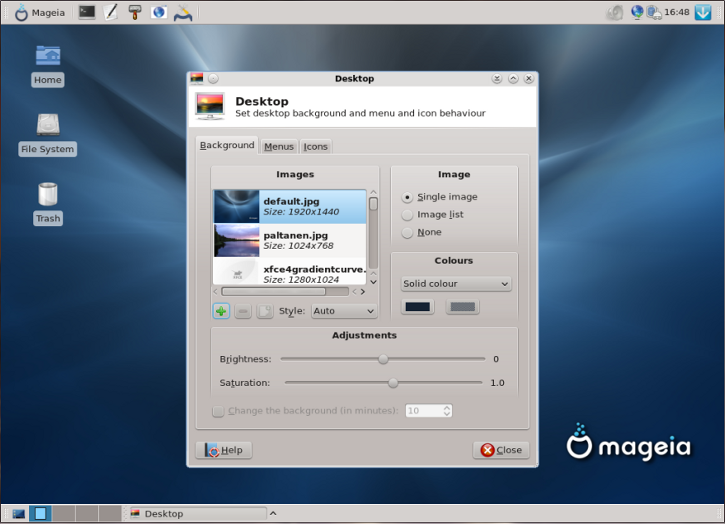Screen dimensions: 725x524
Task: Launch the text editor pencil icon
Action: click(111, 12)
